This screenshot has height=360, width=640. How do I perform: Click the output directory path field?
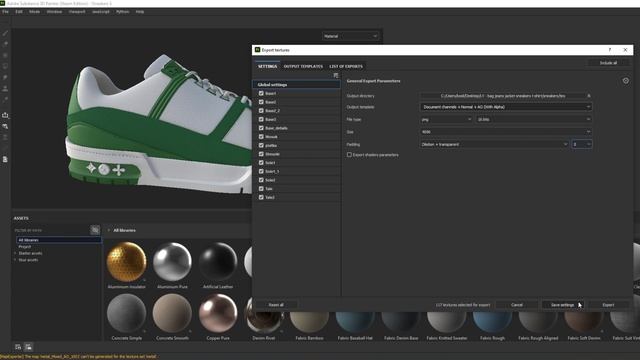[x=502, y=96]
